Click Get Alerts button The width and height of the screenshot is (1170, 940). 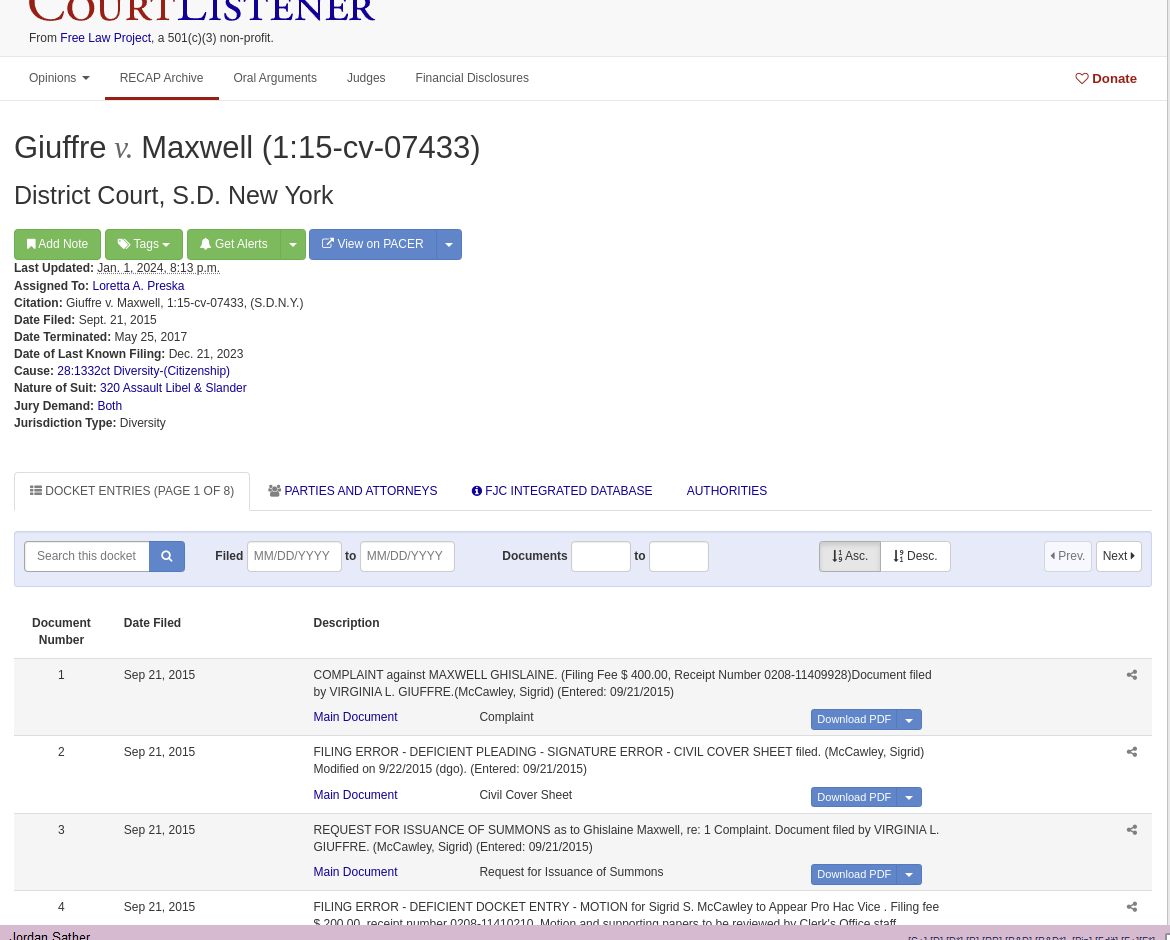pos(234,245)
